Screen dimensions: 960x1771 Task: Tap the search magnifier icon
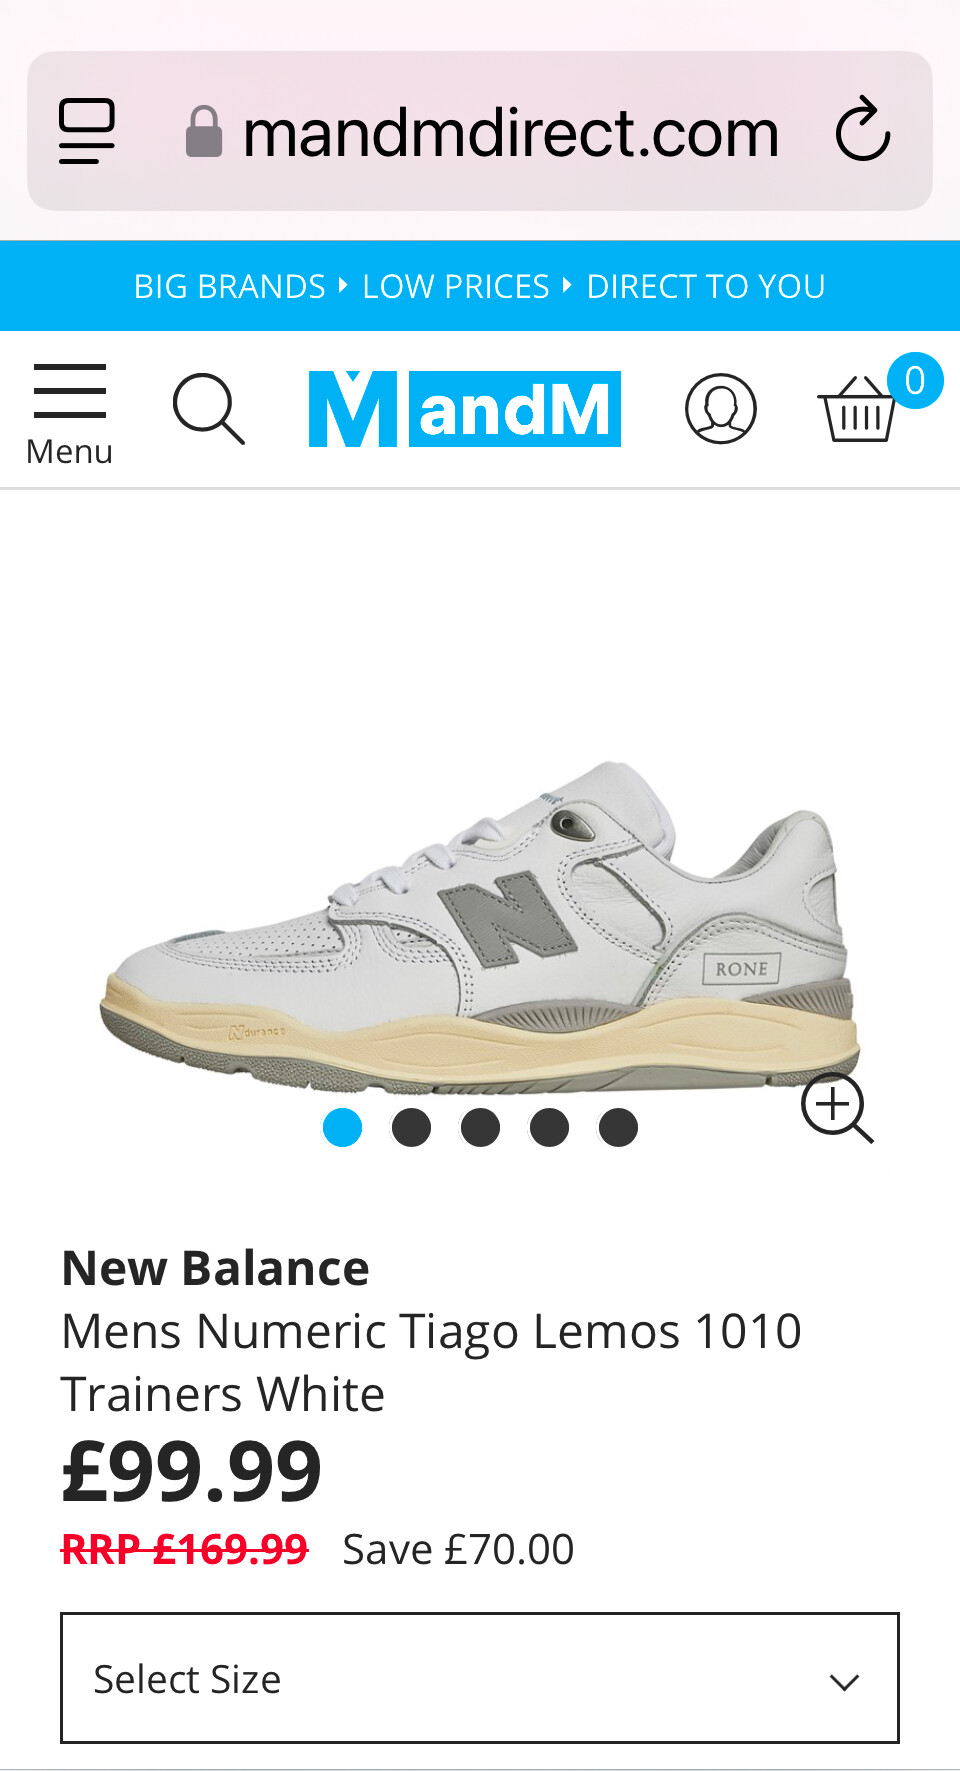[x=208, y=408]
